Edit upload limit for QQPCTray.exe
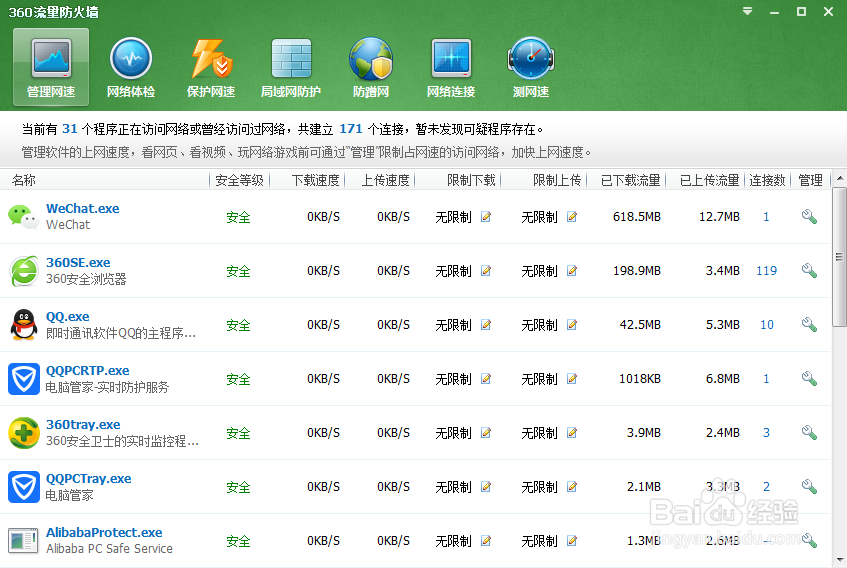847x568 pixels. 572,486
